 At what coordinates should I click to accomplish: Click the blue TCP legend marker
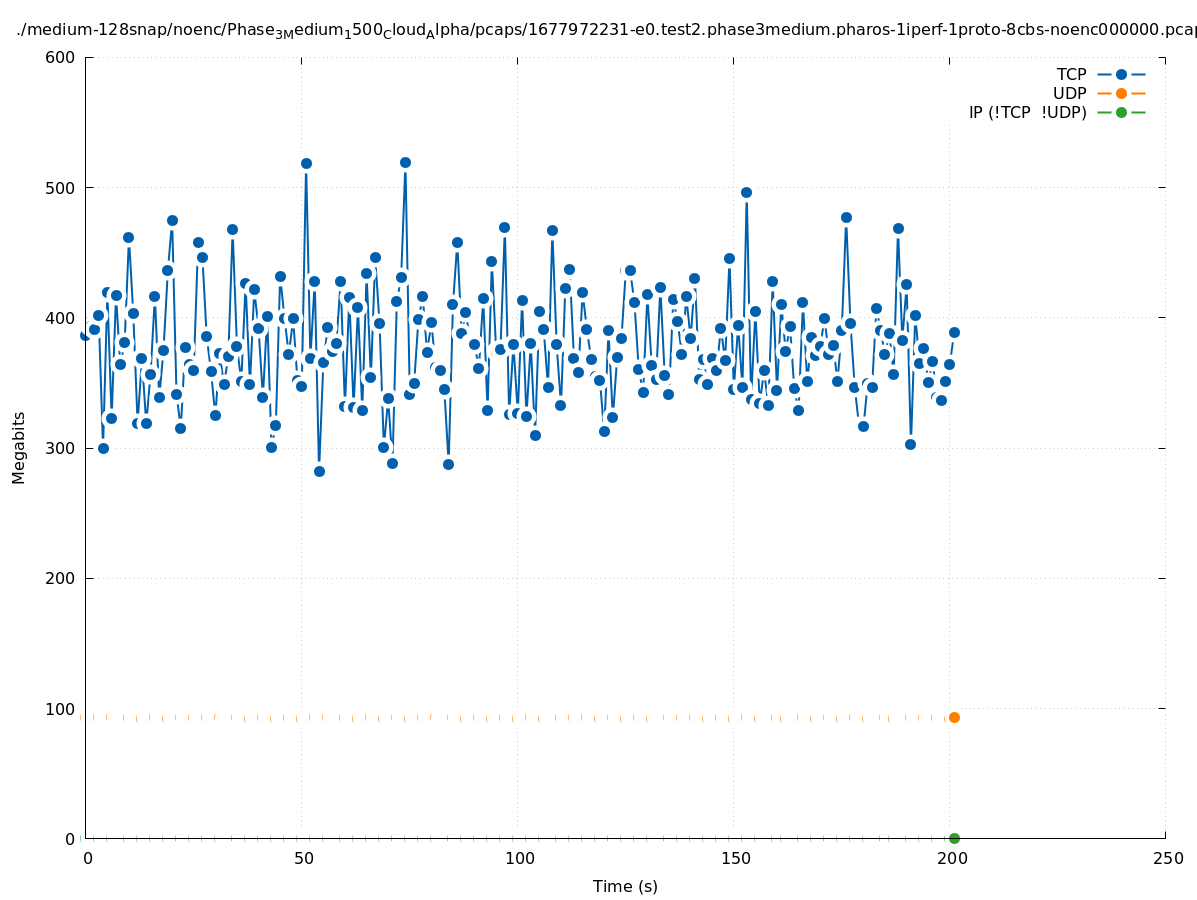click(1121, 74)
